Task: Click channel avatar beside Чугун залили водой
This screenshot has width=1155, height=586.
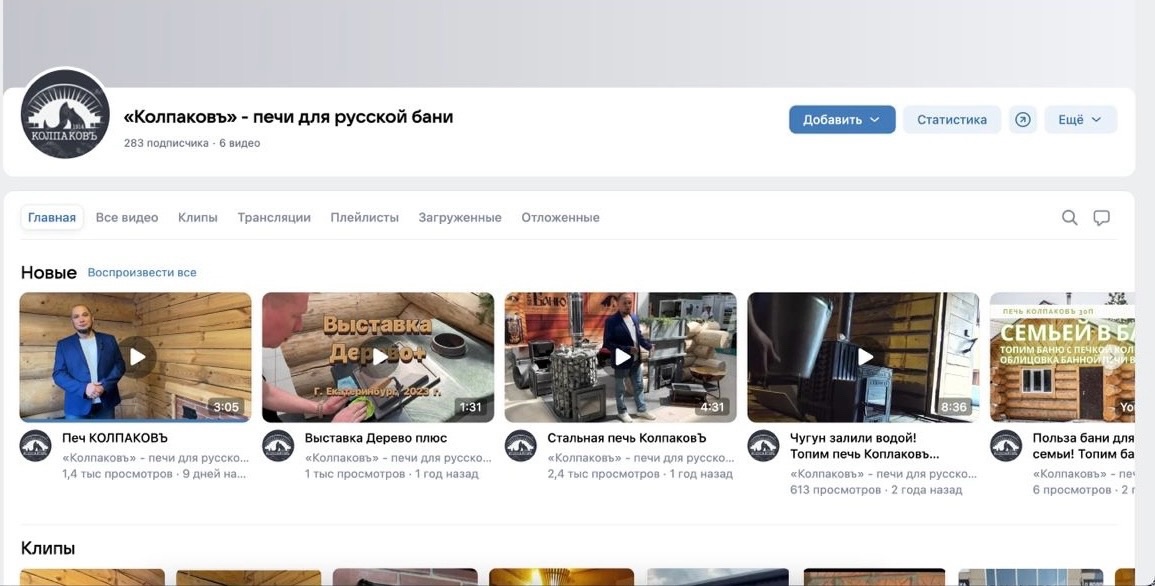Action: click(763, 446)
